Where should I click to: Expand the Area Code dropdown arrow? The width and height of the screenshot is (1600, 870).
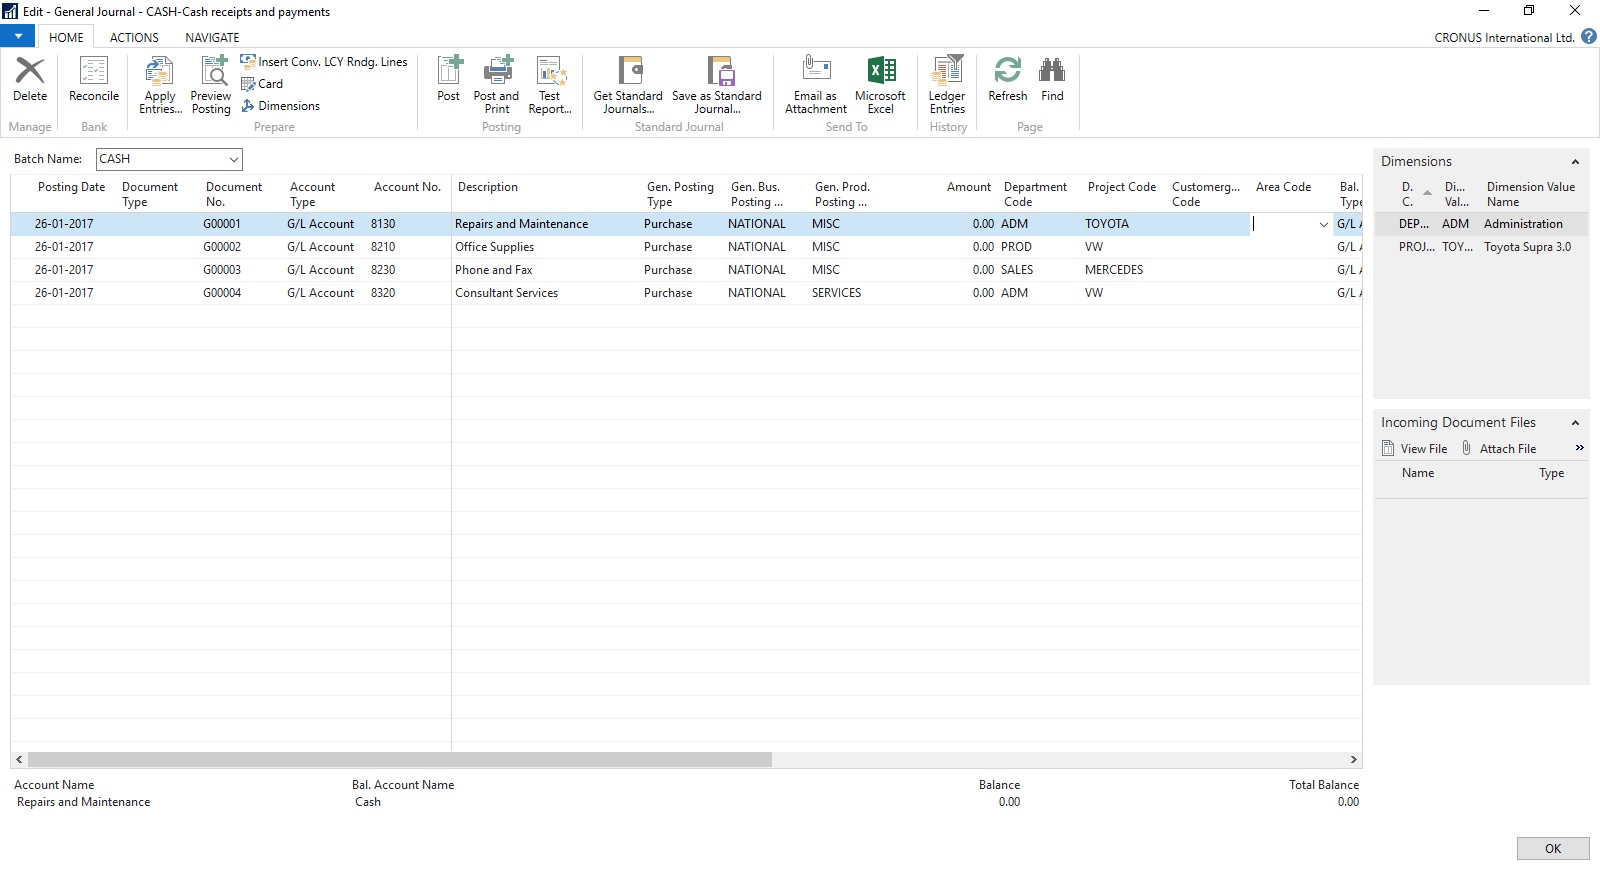tap(1323, 225)
